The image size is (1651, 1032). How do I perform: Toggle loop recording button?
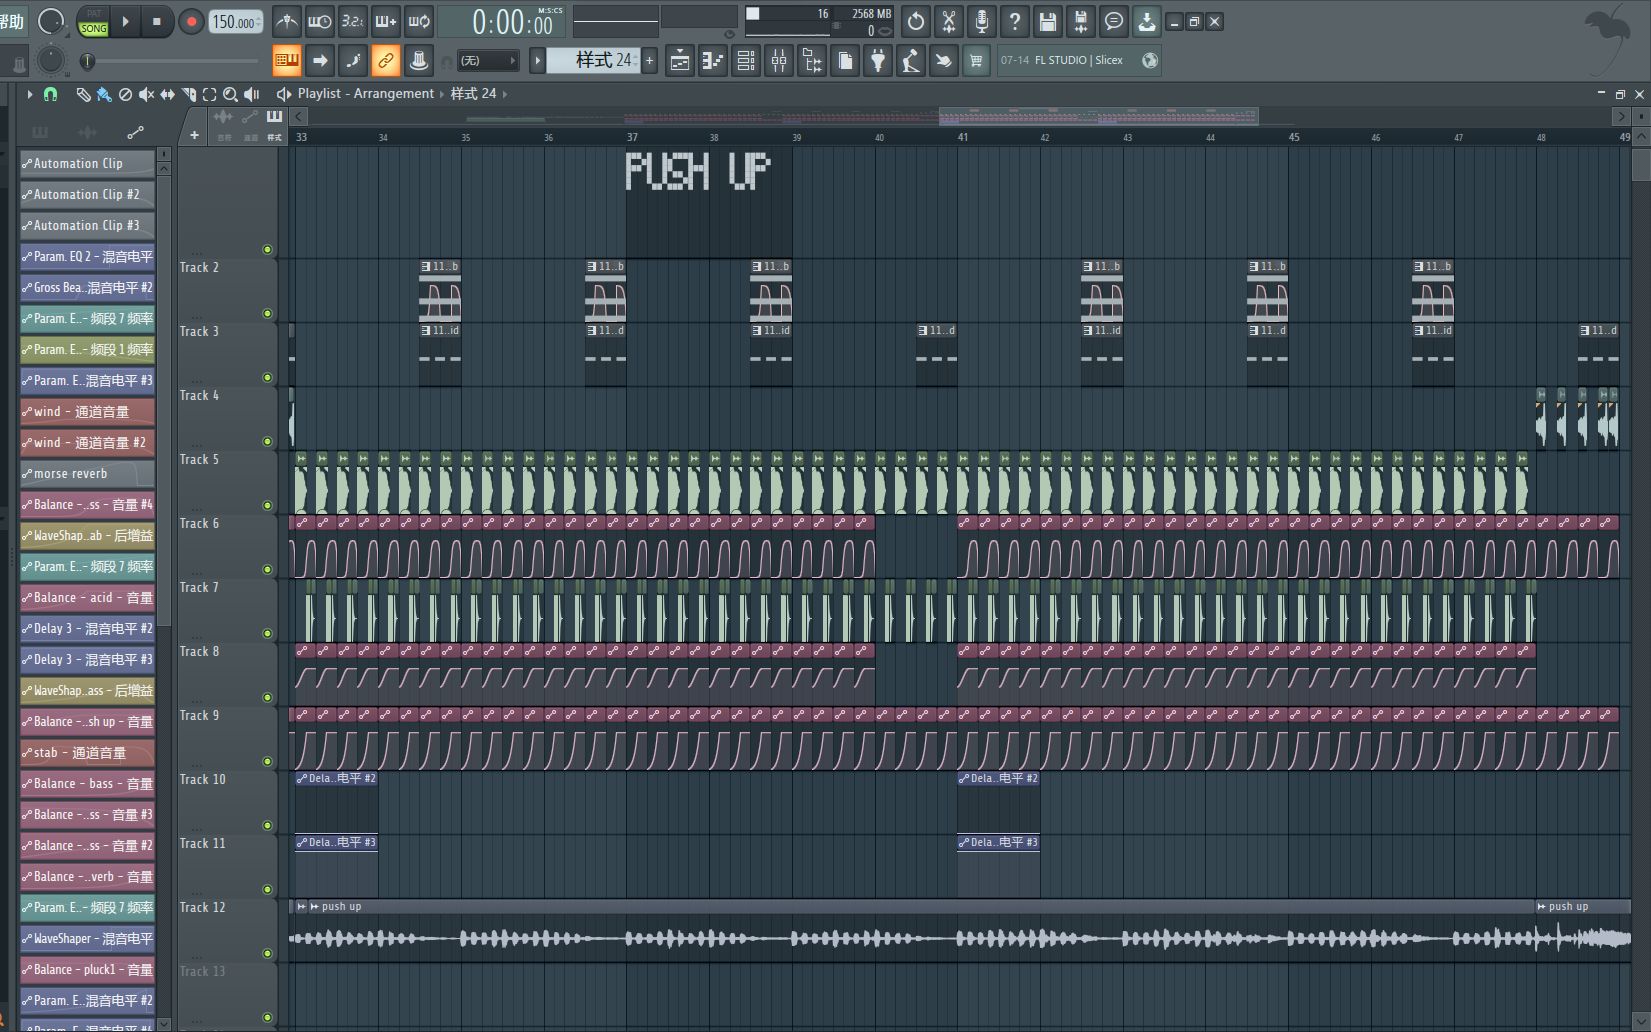point(419,21)
